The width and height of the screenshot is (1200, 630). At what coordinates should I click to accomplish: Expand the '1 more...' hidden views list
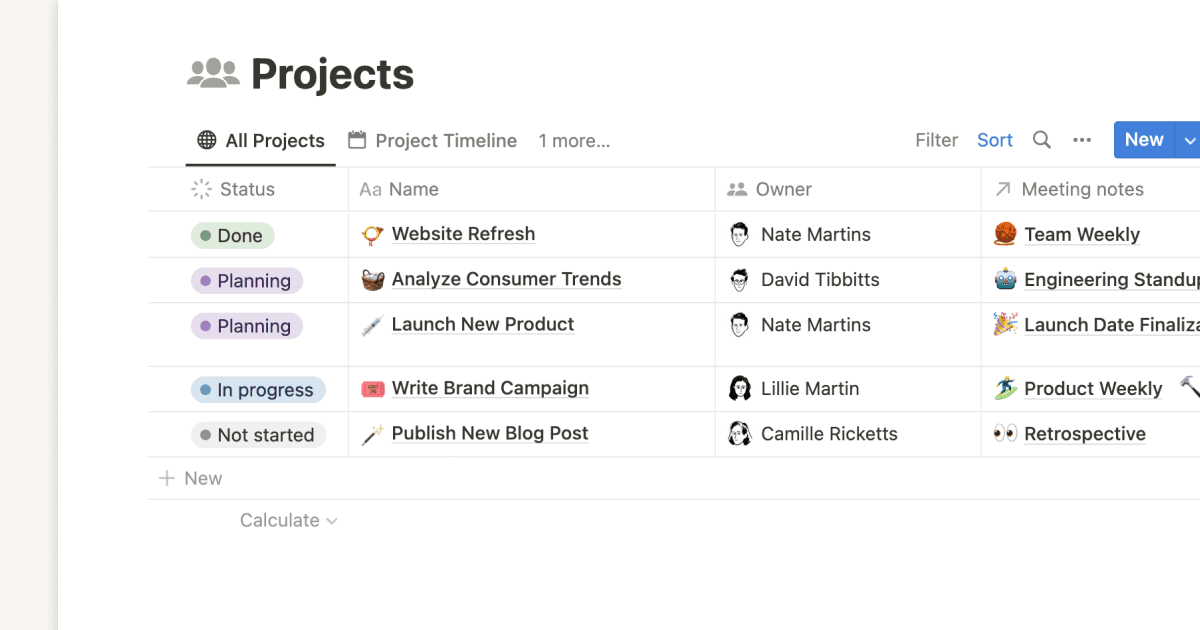574,140
